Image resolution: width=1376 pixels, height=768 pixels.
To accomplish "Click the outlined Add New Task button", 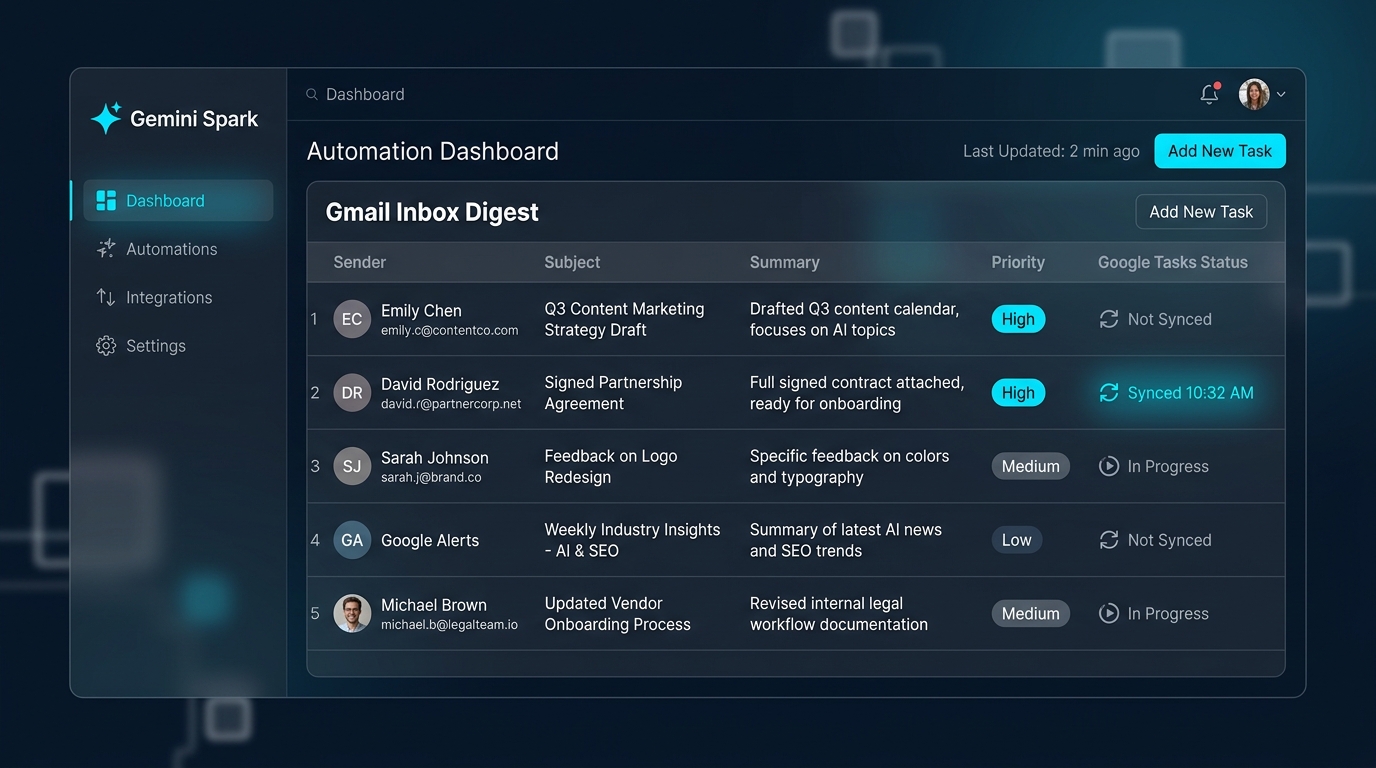I will point(1201,212).
